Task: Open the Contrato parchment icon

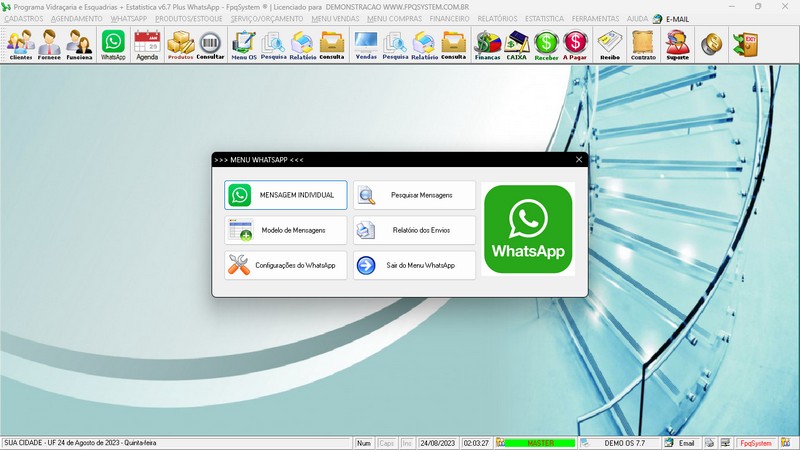Action: click(x=643, y=45)
